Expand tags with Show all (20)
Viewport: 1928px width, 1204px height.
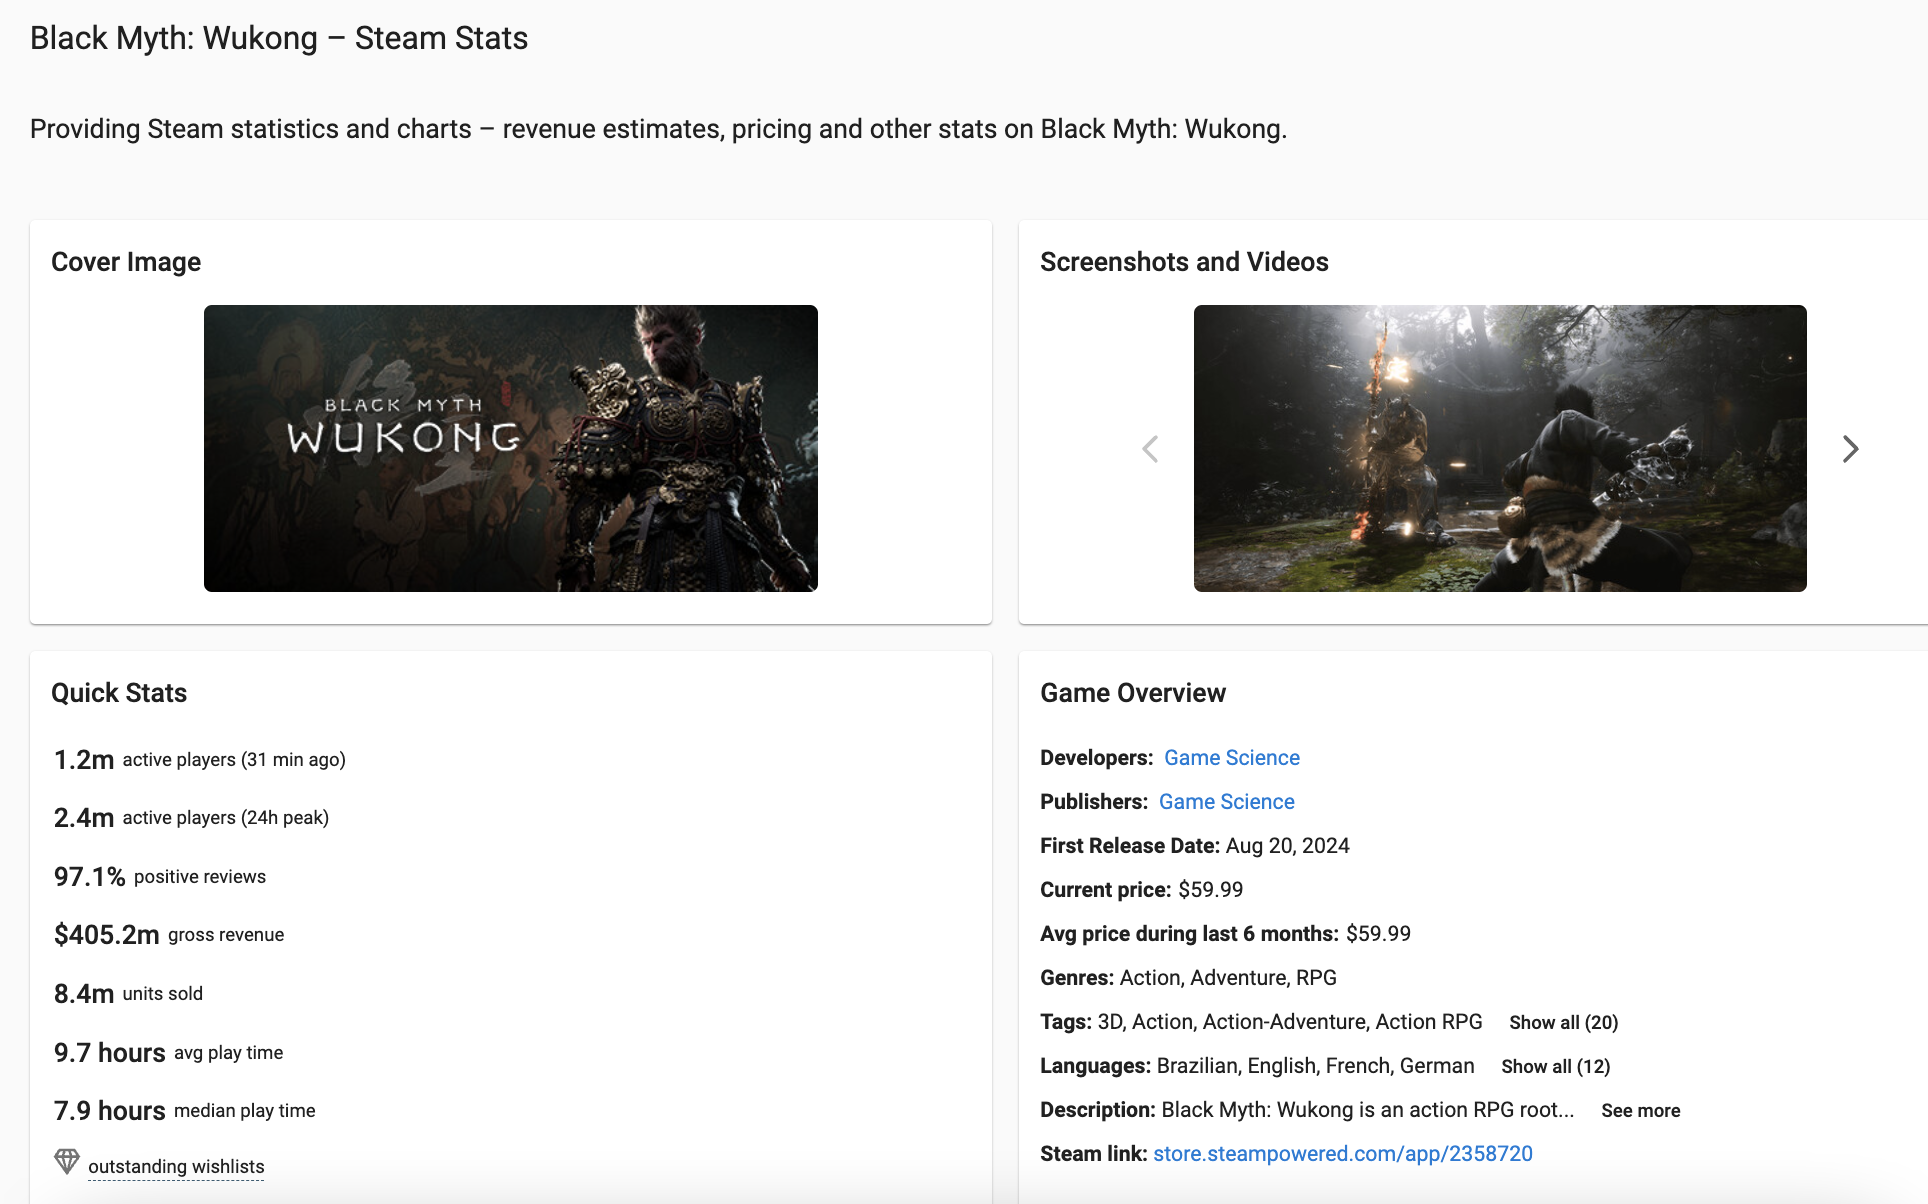click(1563, 1022)
